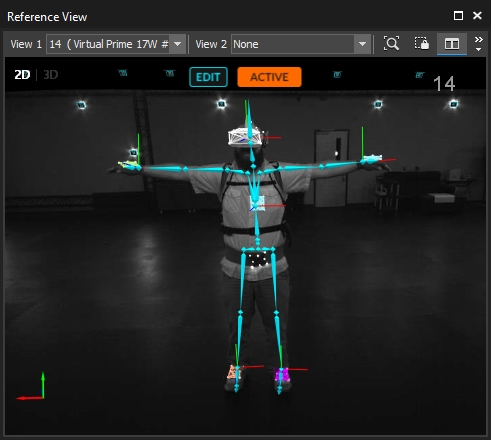Close the Reference View pane
Screen dimensions: 491x440
point(477,16)
